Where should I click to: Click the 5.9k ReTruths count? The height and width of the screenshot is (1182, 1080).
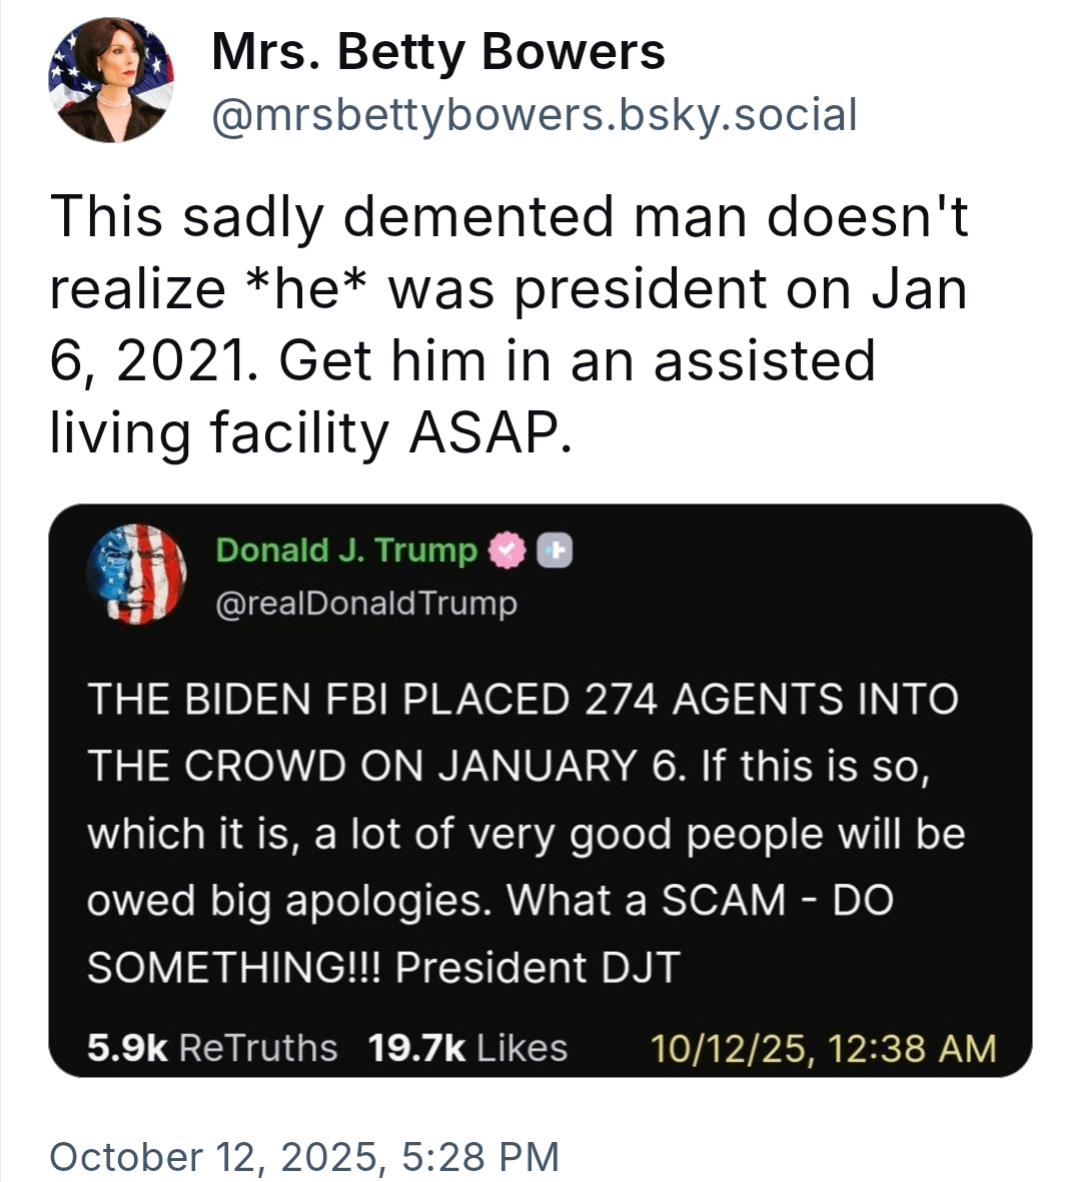pyautogui.click(x=212, y=1048)
